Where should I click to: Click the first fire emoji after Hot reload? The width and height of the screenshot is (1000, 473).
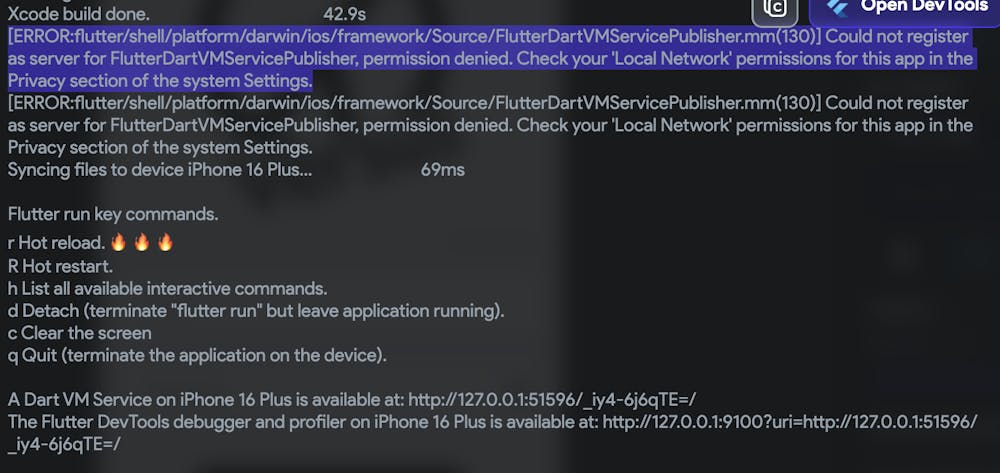point(118,242)
